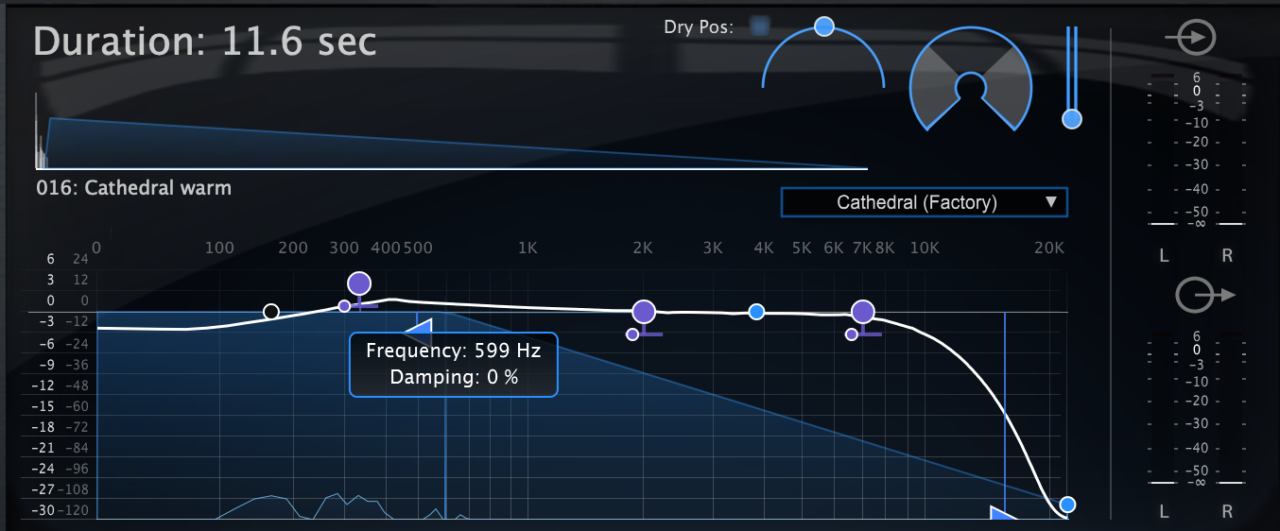Click the 'Damping: 0 %' tooltip text
This screenshot has width=1280, height=531.
tap(453, 377)
